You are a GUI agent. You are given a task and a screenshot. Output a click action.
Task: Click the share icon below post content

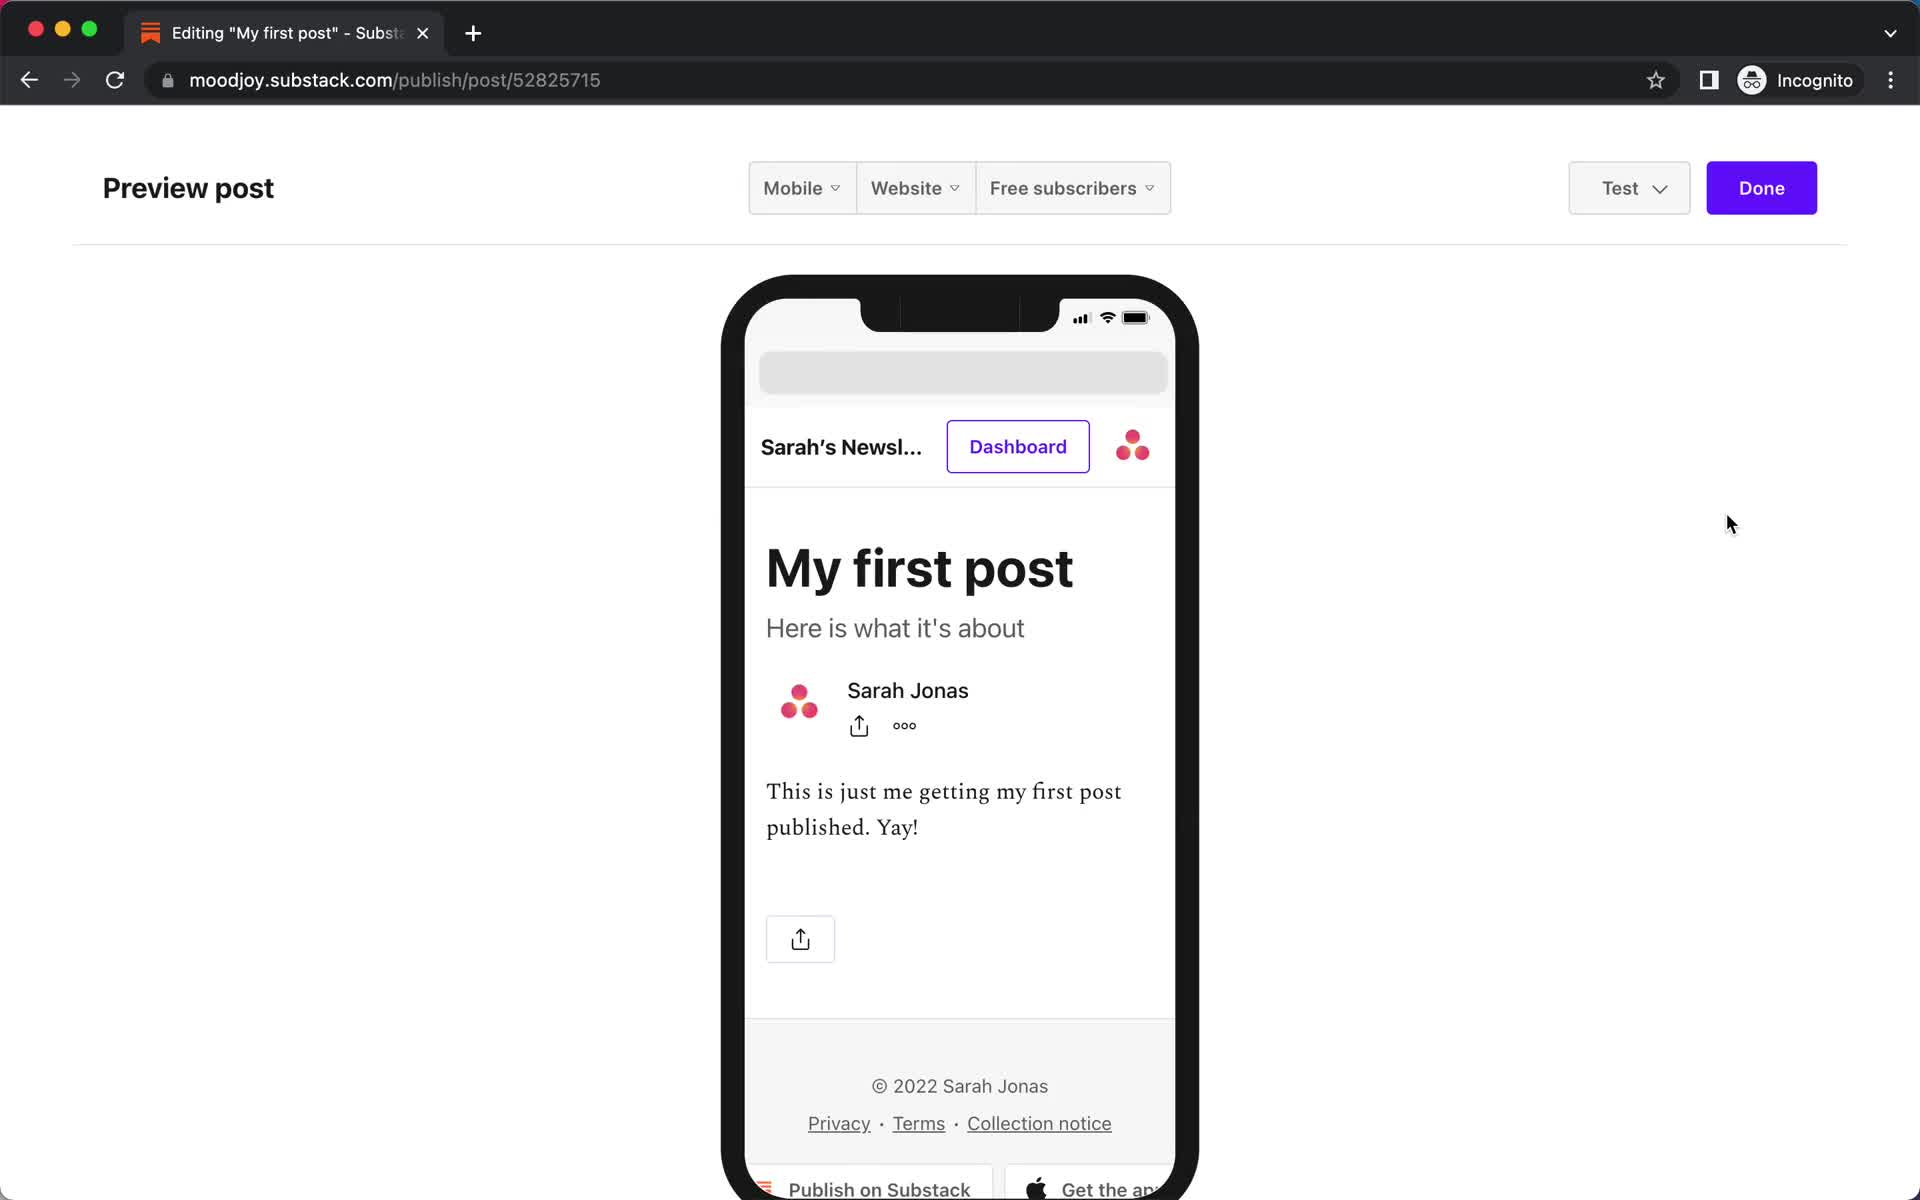coord(800,937)
